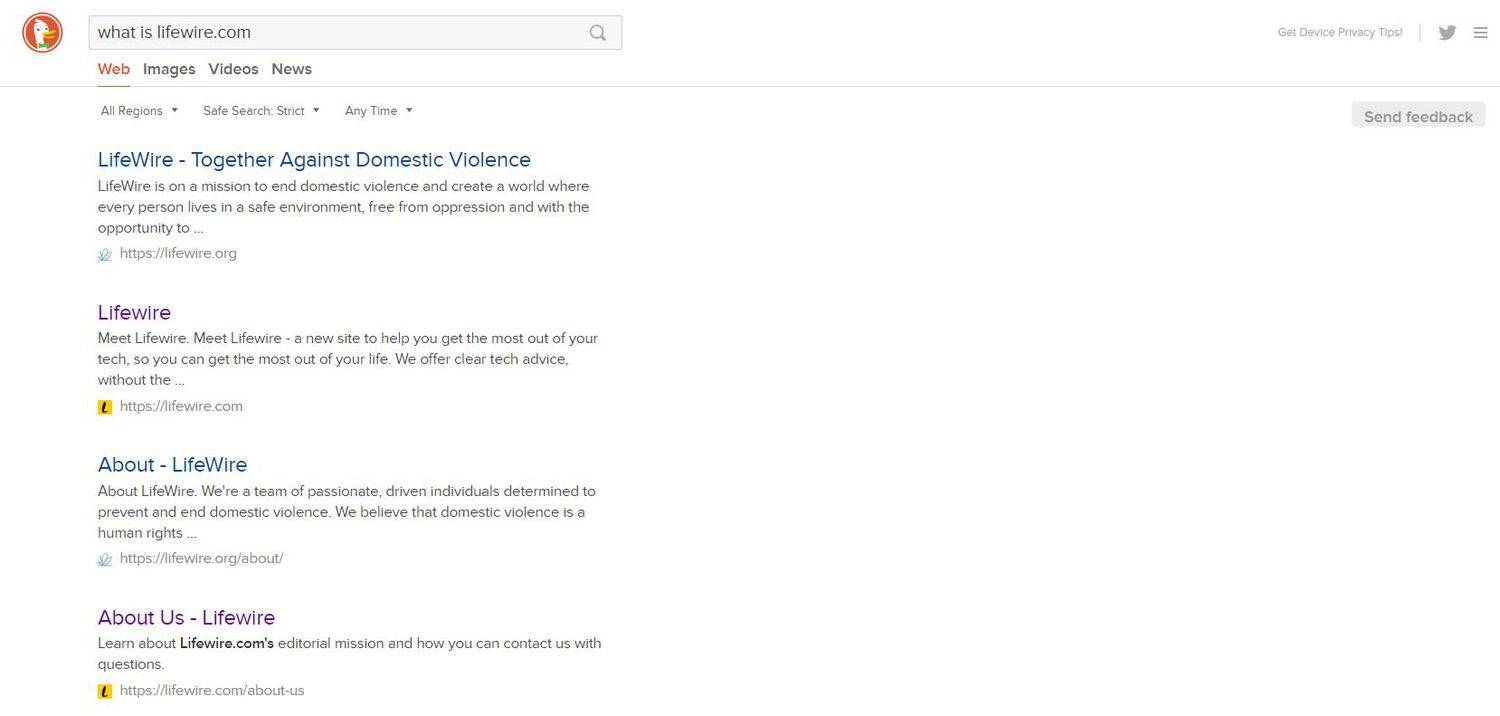Open the Safe Search: Strict dropdown
This screenshot has width=1500, height=716.
261,111
